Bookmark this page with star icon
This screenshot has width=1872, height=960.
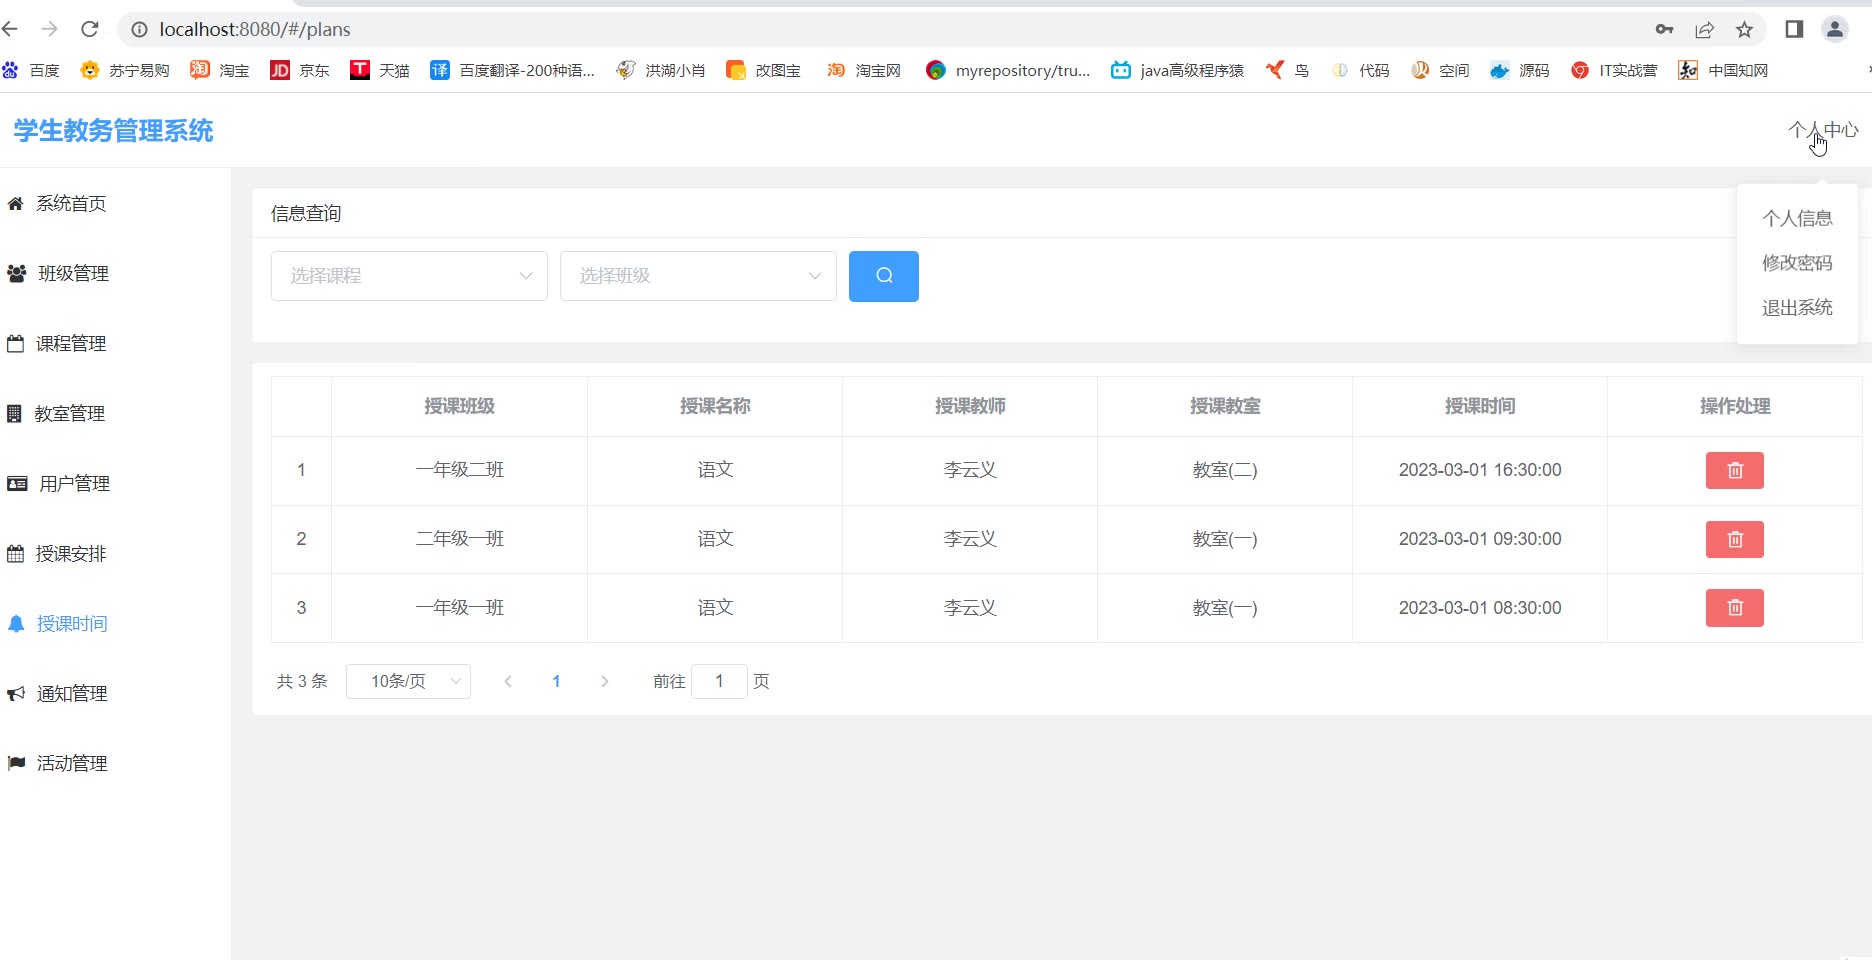(1744, 29)
